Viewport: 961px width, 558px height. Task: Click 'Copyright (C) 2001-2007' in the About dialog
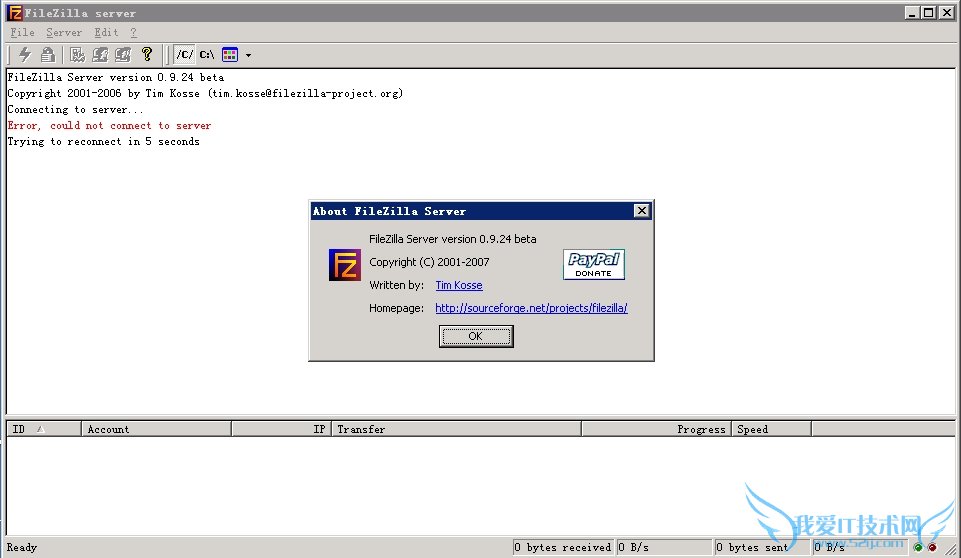click(429, 262)
